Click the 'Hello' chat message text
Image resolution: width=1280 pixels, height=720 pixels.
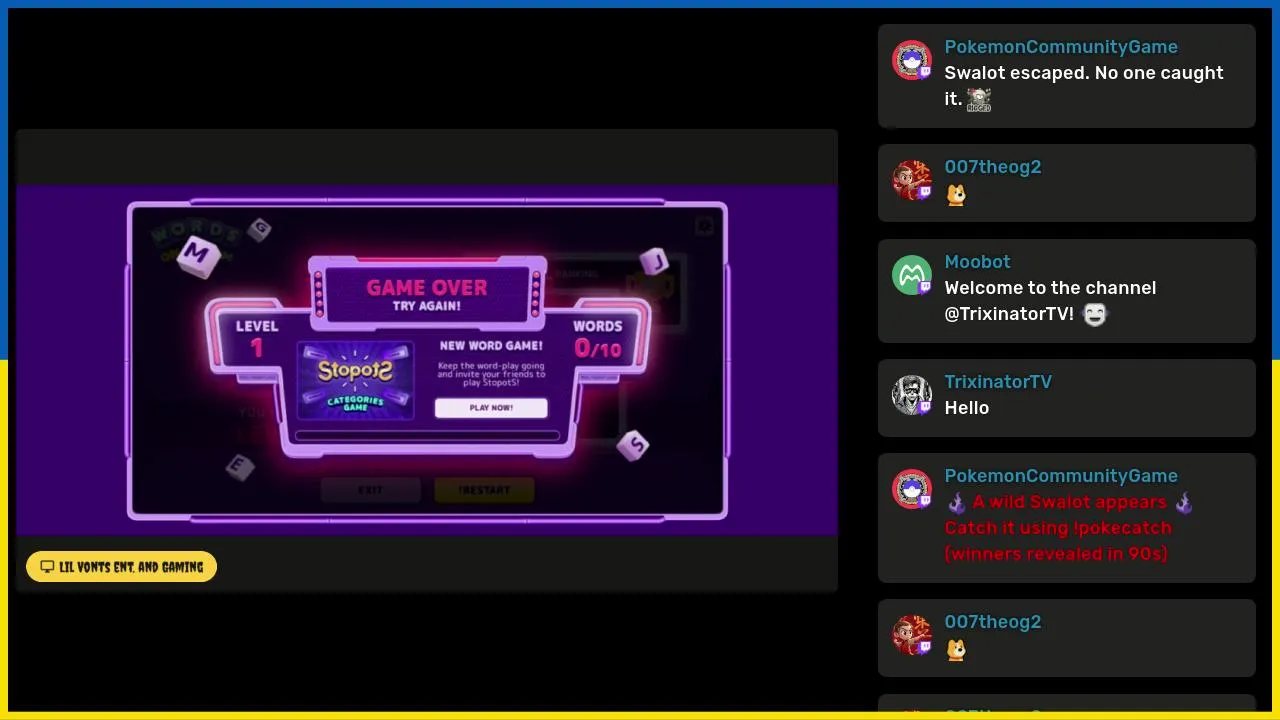pyautogui.click(x=967, y=408)
